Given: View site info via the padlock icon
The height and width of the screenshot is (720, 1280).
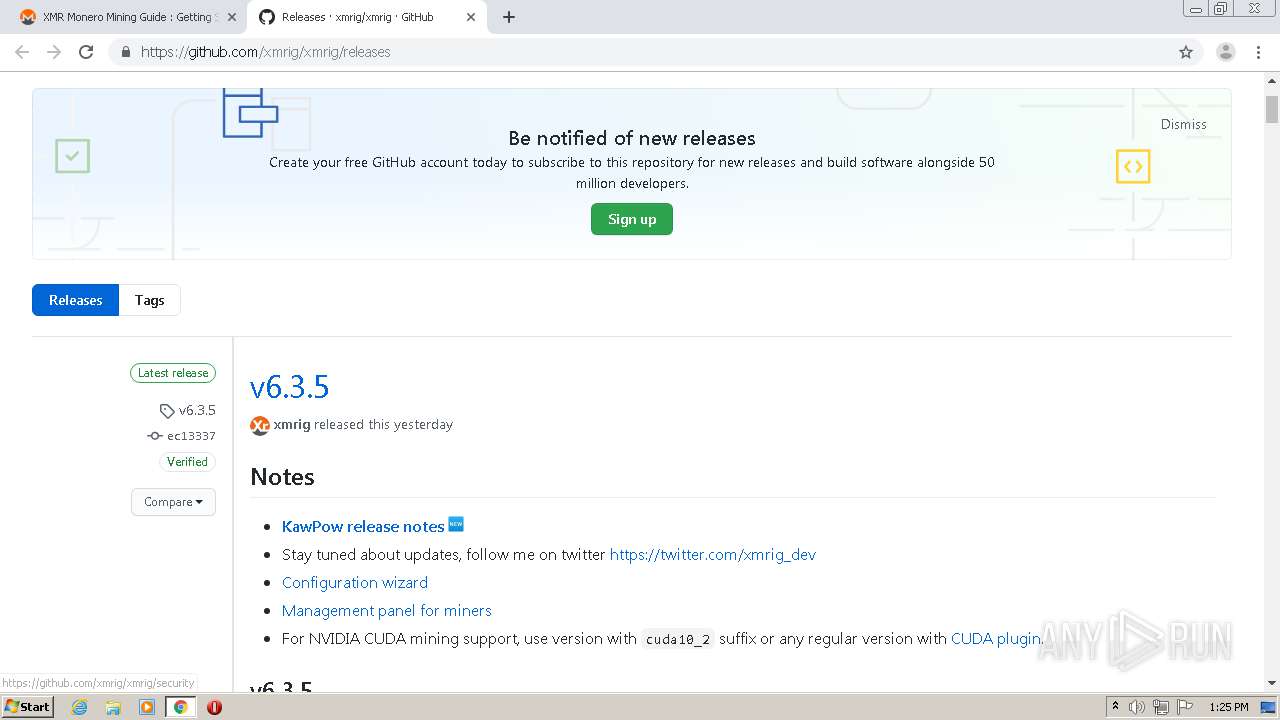Looking at the screenshot, I should [125, 52].
